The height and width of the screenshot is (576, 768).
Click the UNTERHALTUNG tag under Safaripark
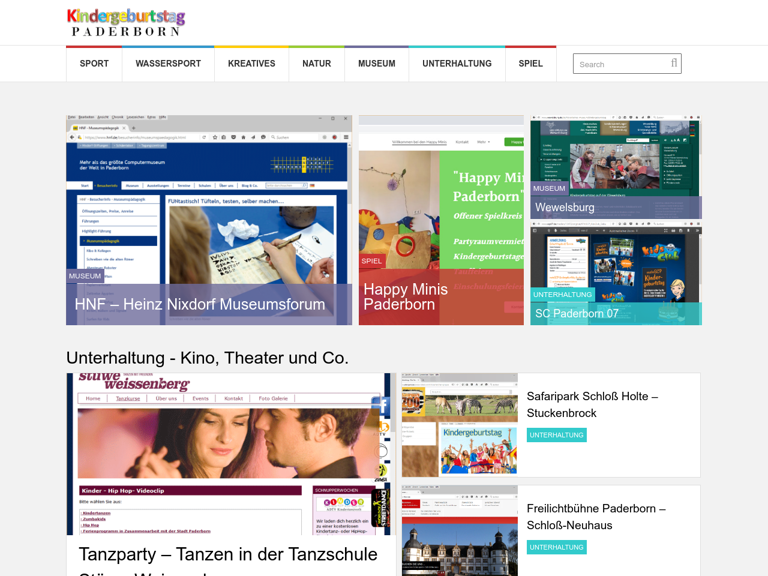pos(556,435)
